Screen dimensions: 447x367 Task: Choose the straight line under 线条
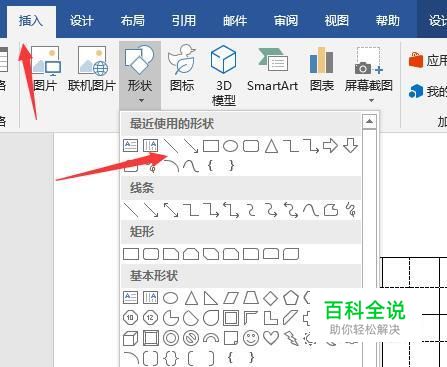point(131,210)
